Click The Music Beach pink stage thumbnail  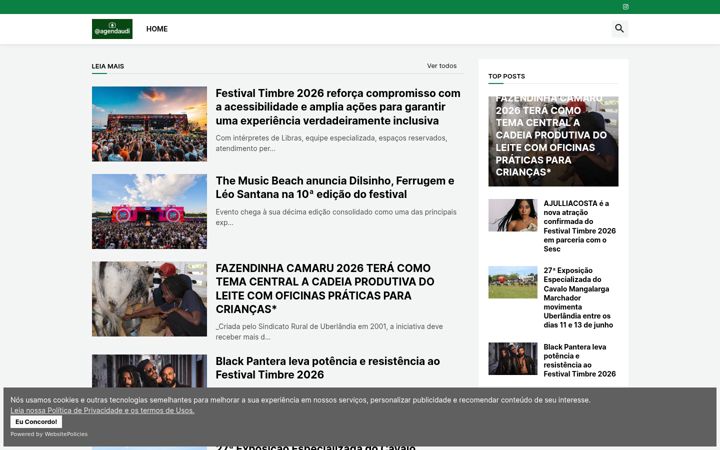coord(149,211)
